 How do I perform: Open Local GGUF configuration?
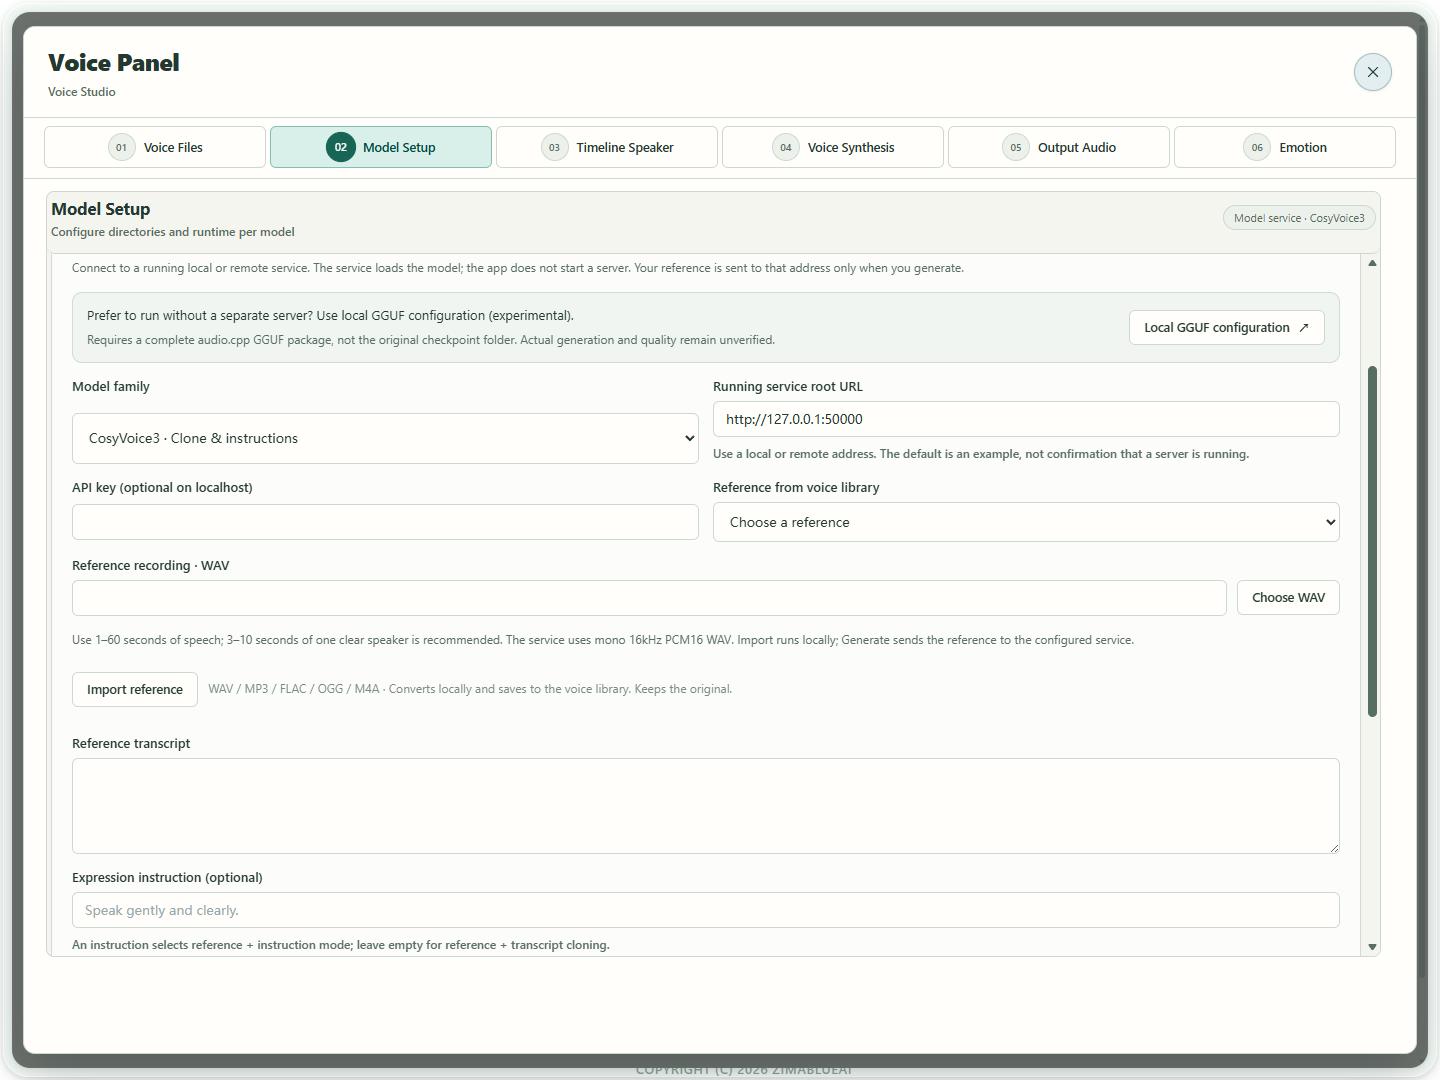(1227, 328)
